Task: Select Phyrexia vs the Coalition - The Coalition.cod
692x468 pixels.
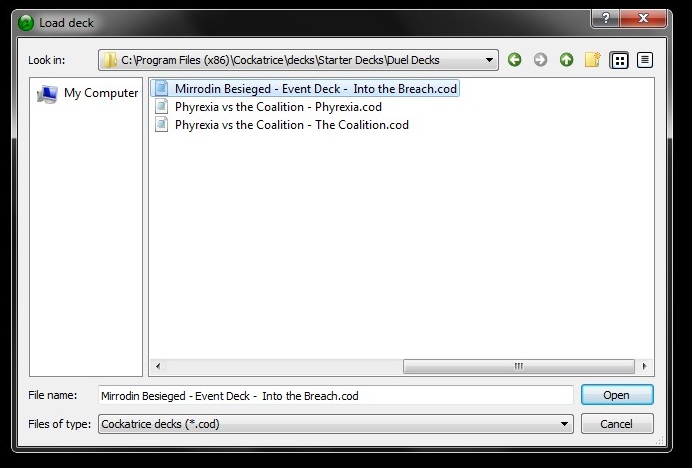Action: pos(282,125)
